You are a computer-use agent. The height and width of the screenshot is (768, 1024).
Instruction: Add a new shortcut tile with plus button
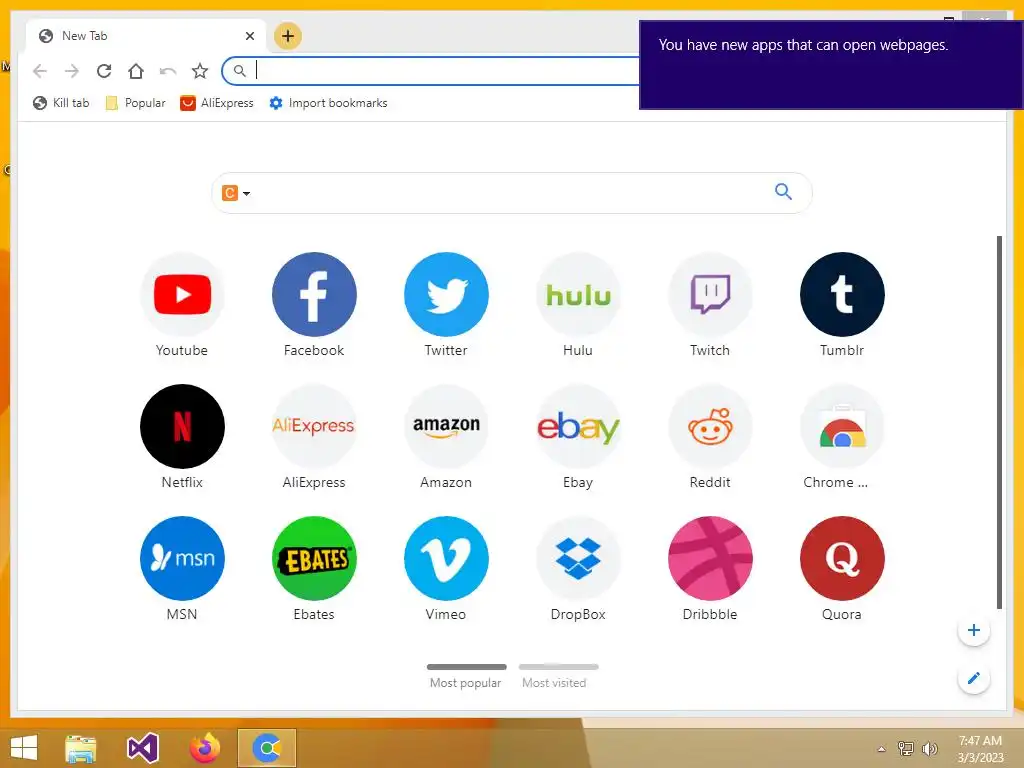point(974,630)
